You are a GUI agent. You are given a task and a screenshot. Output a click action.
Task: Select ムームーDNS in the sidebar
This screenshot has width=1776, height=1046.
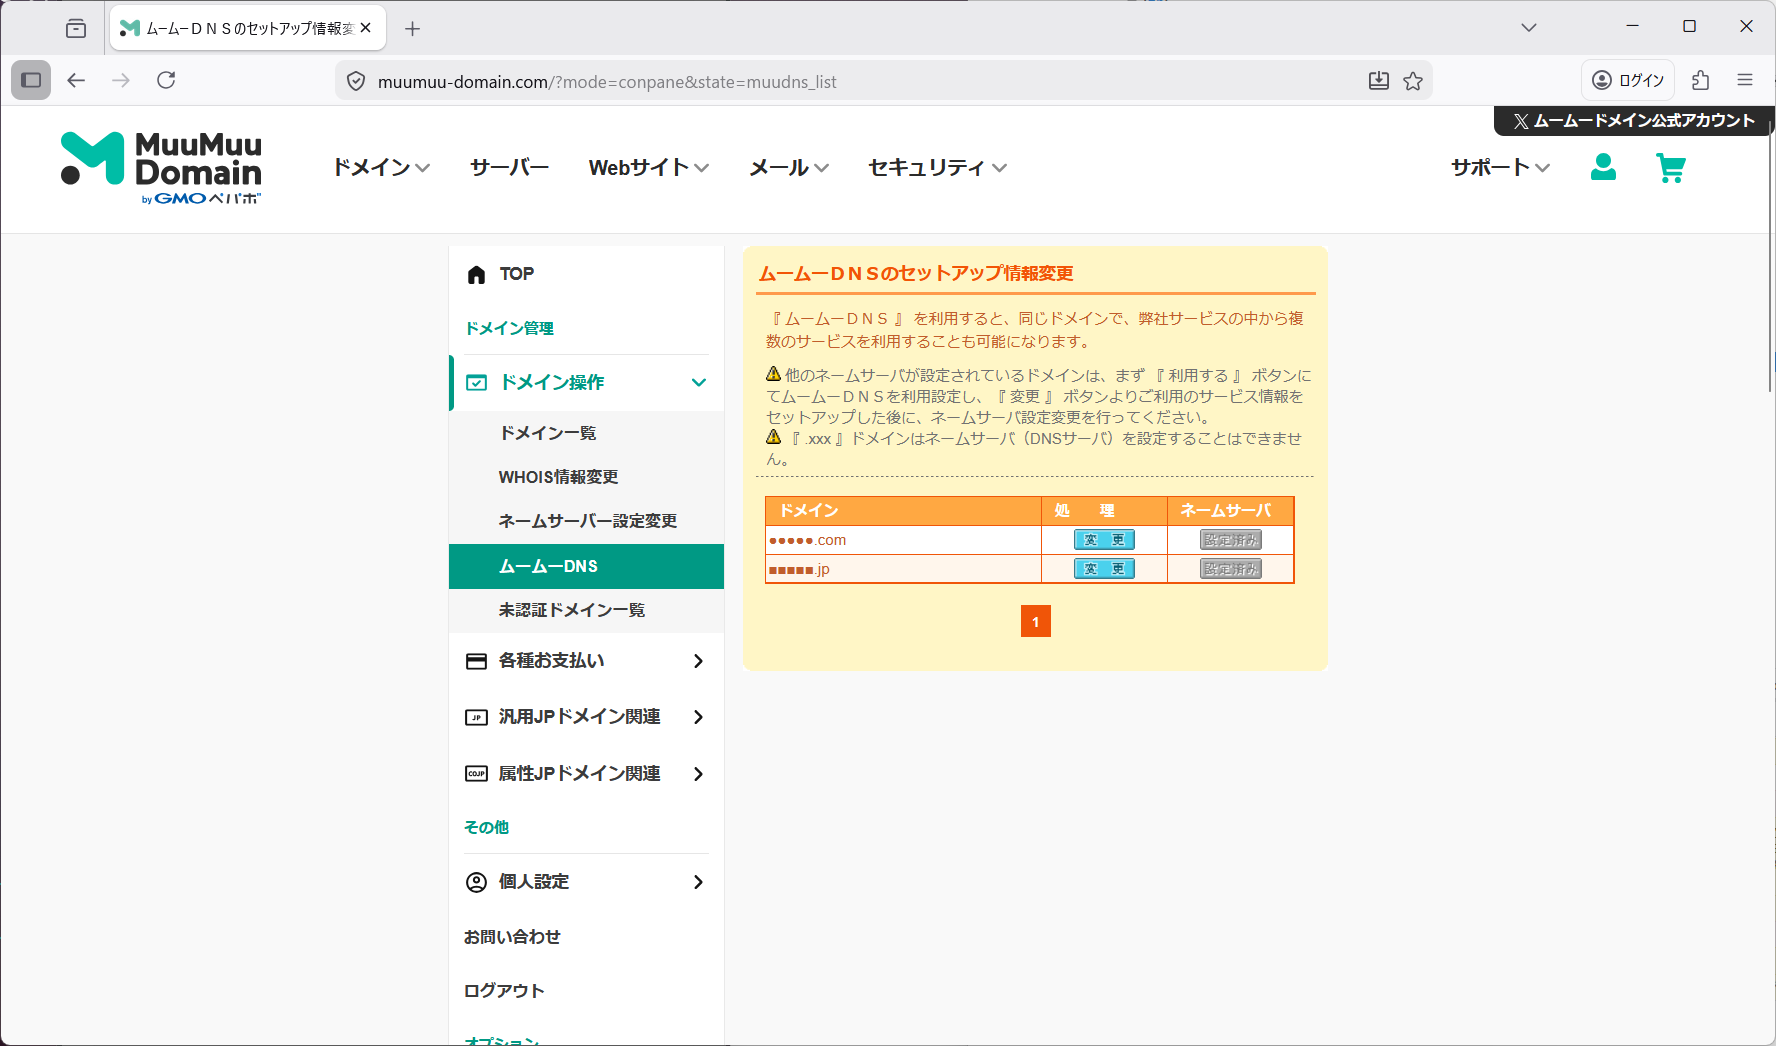pos(586,566)
